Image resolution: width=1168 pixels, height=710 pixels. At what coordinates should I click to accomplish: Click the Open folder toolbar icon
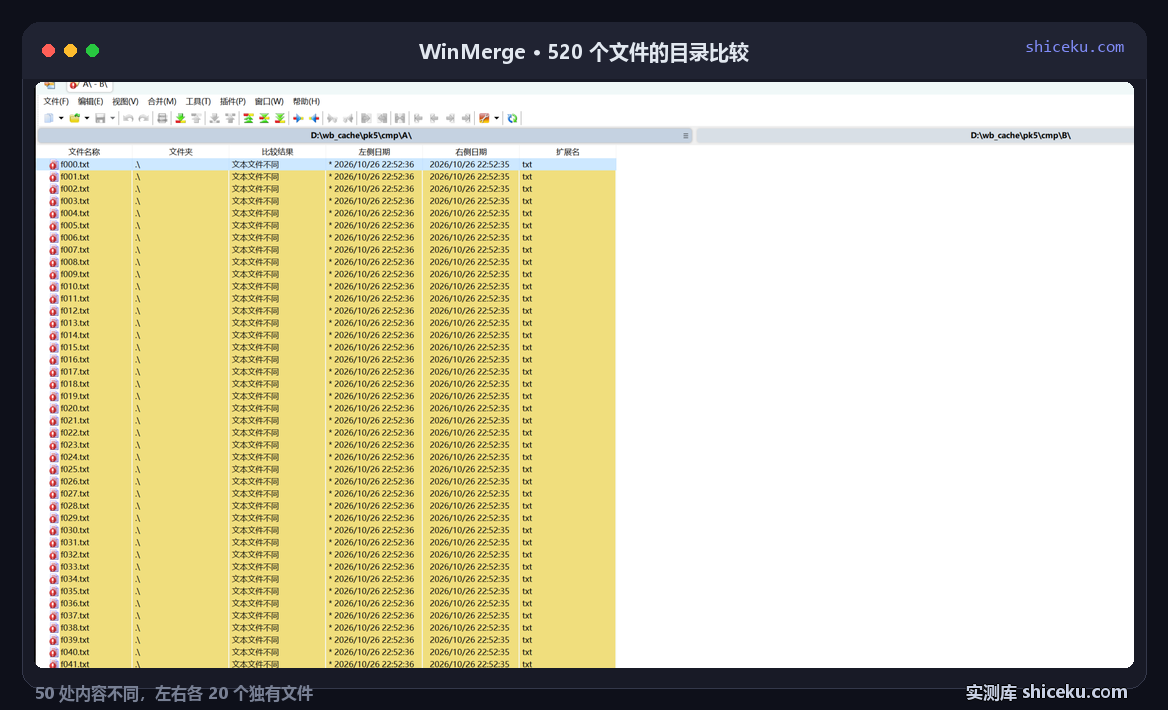point(74,118)
